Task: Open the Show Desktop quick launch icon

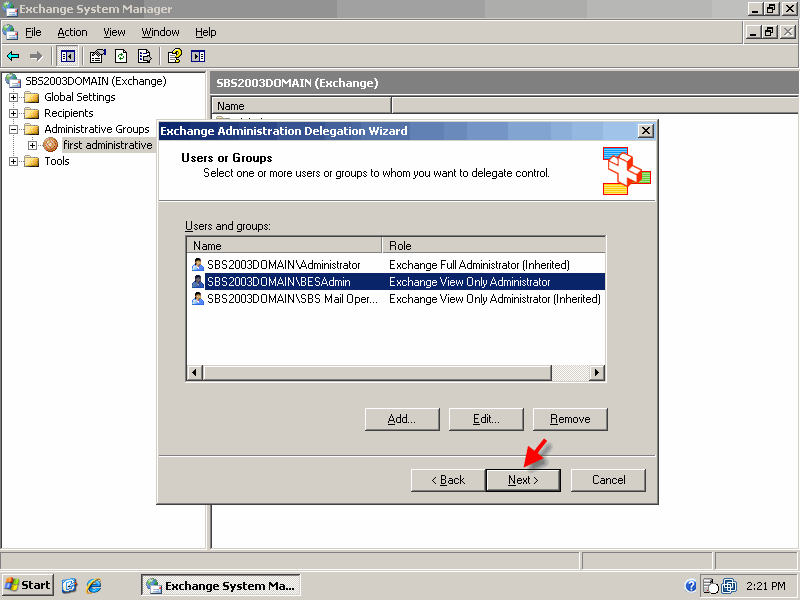Action: (69, 585)
